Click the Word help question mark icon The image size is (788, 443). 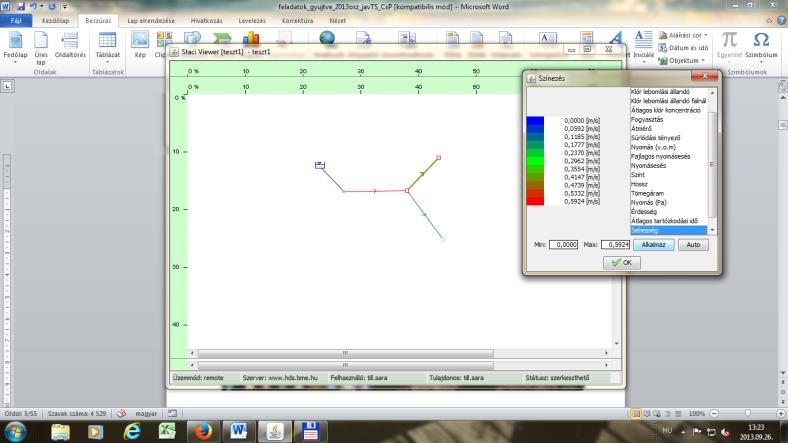[781, 21]
